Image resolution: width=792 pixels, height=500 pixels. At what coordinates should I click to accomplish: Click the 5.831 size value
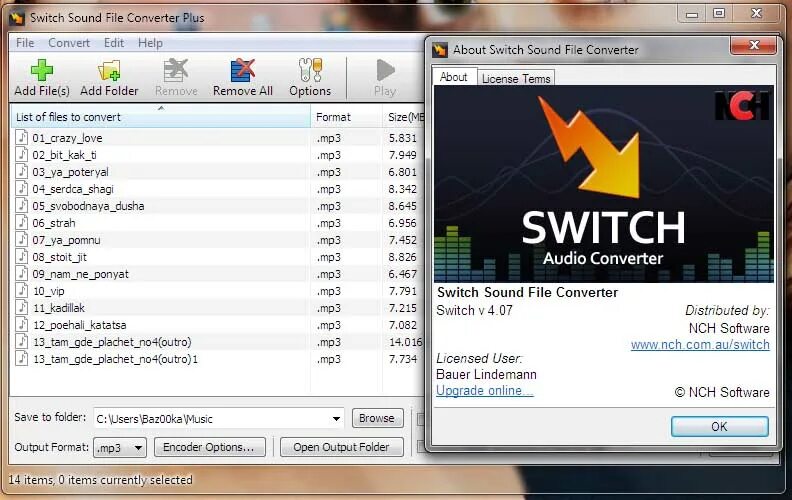pyautogui.click(x=403, y=138)
